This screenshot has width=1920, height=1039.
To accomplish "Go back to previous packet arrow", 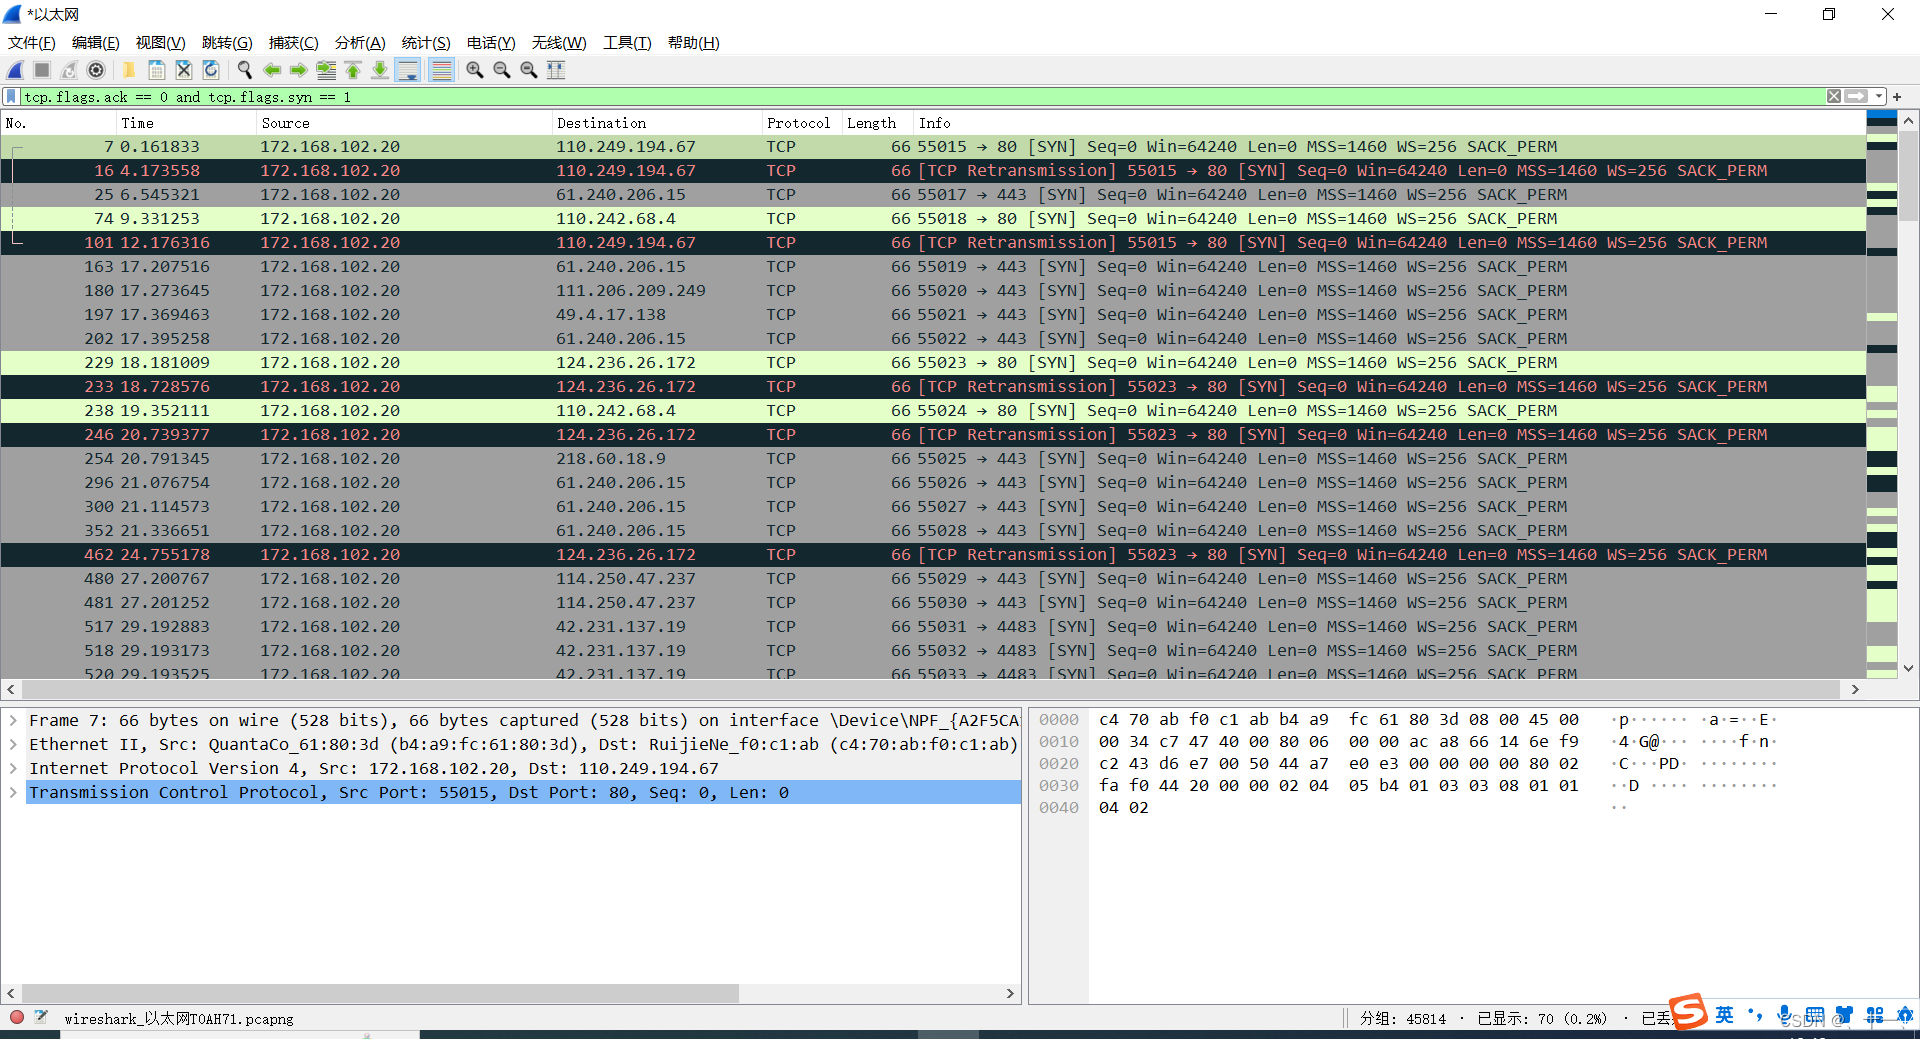I will coord(271,70).
